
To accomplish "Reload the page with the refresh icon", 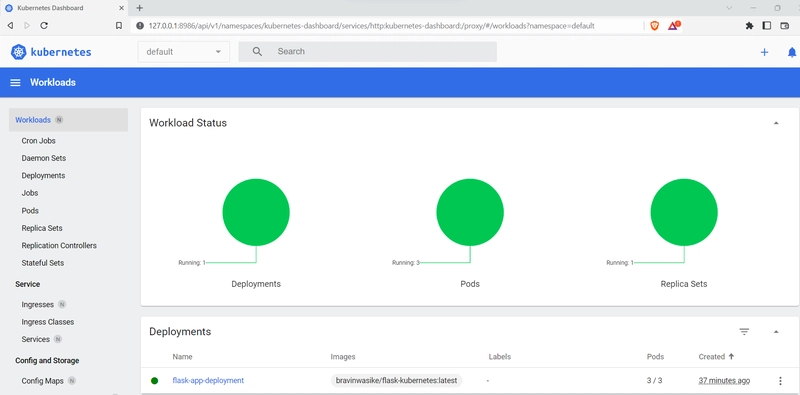I will (x=44, y=26).
